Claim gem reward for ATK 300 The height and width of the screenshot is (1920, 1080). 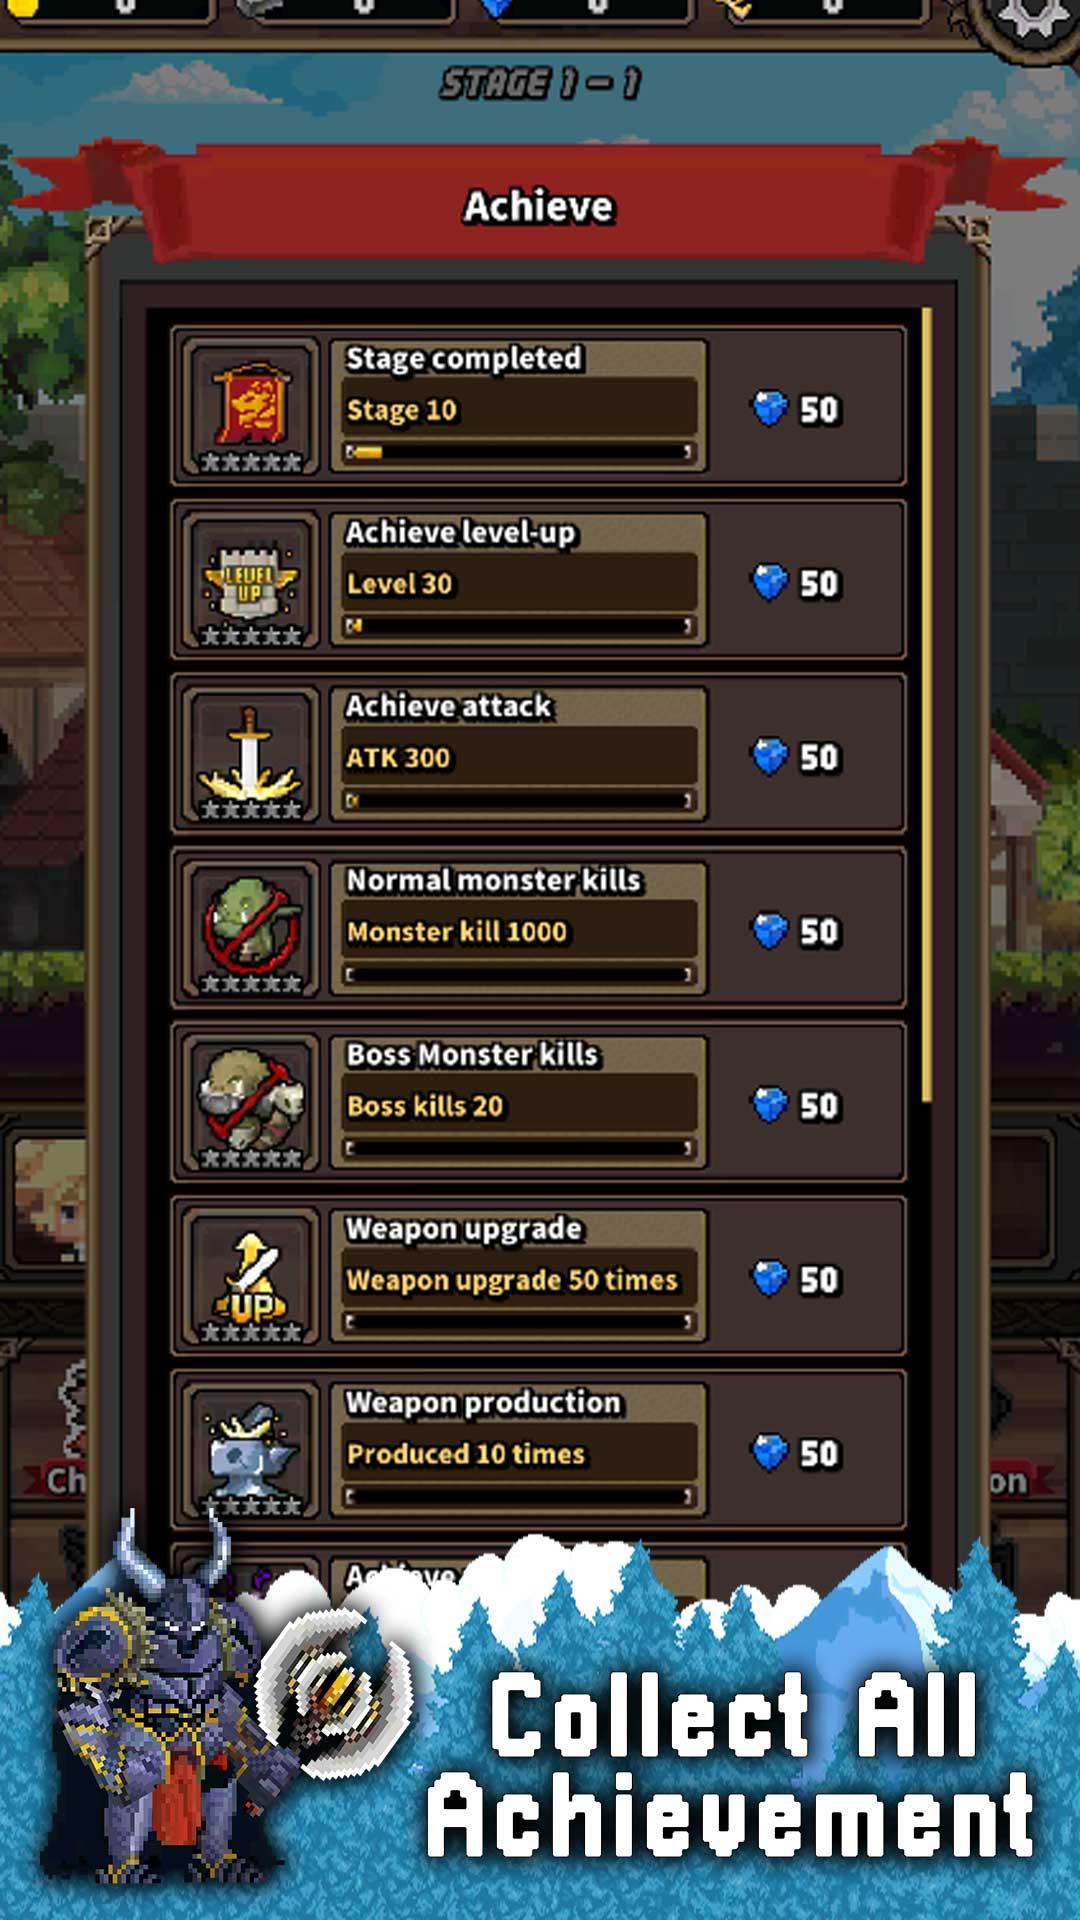tap(796, 757)
